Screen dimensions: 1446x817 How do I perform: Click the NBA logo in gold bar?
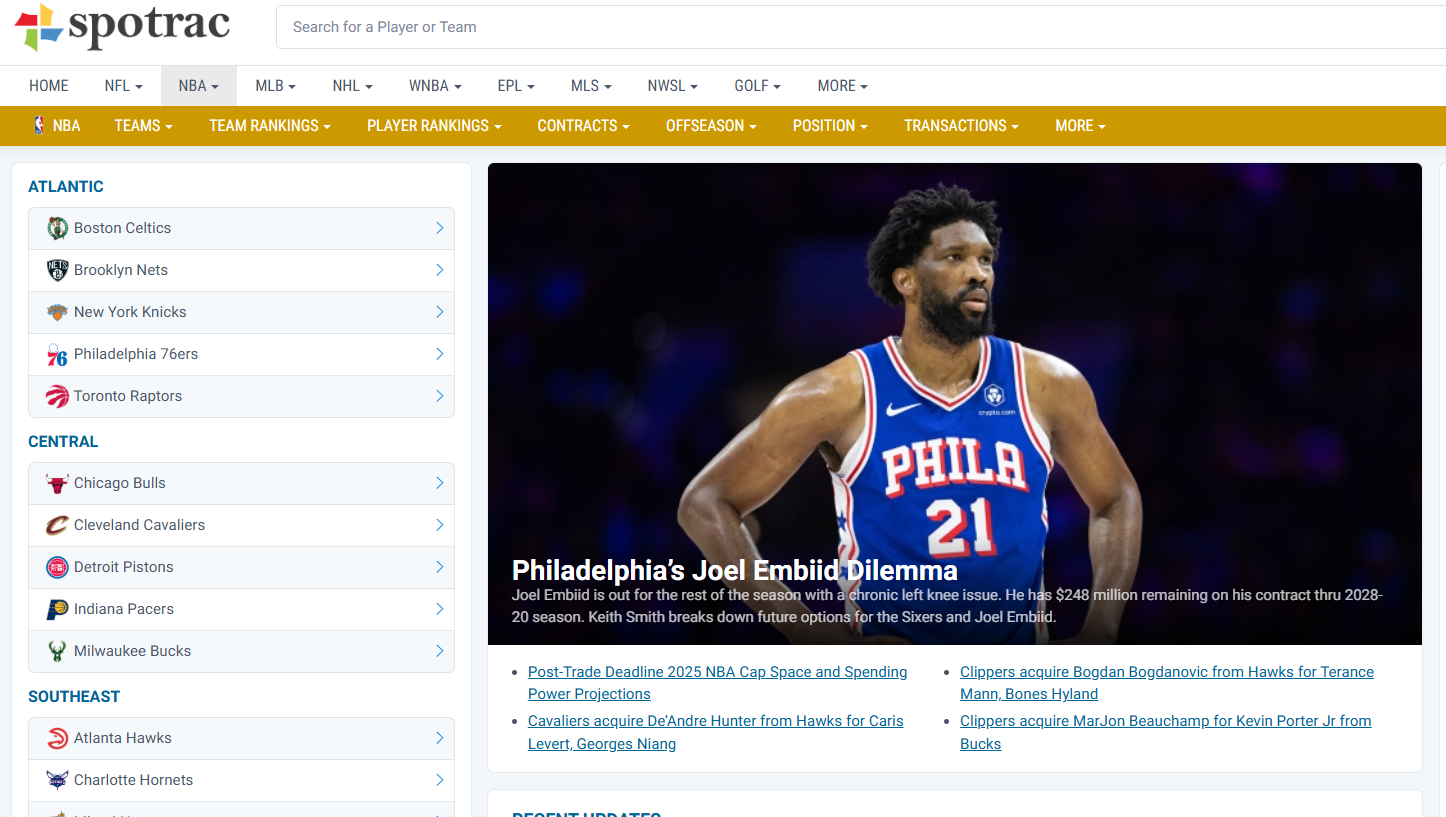pyautogui.click(x=39, y=126)
